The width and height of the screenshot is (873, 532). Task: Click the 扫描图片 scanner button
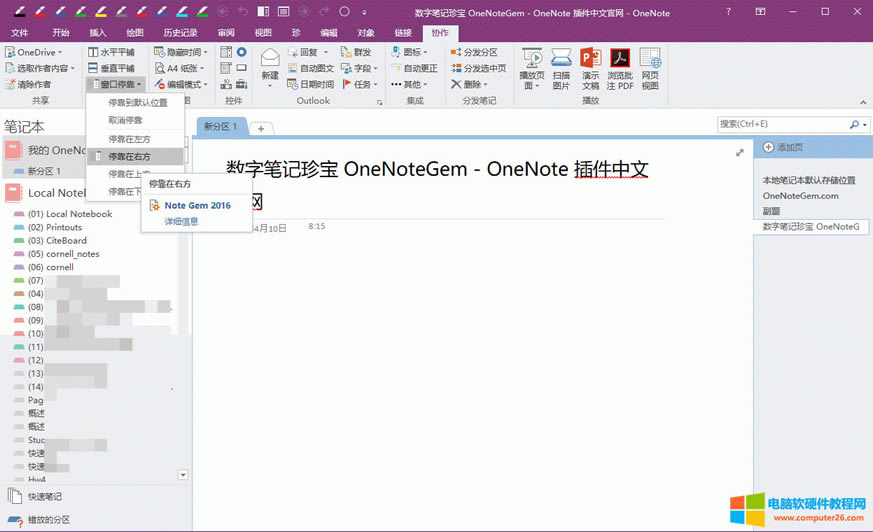point(561,69)
